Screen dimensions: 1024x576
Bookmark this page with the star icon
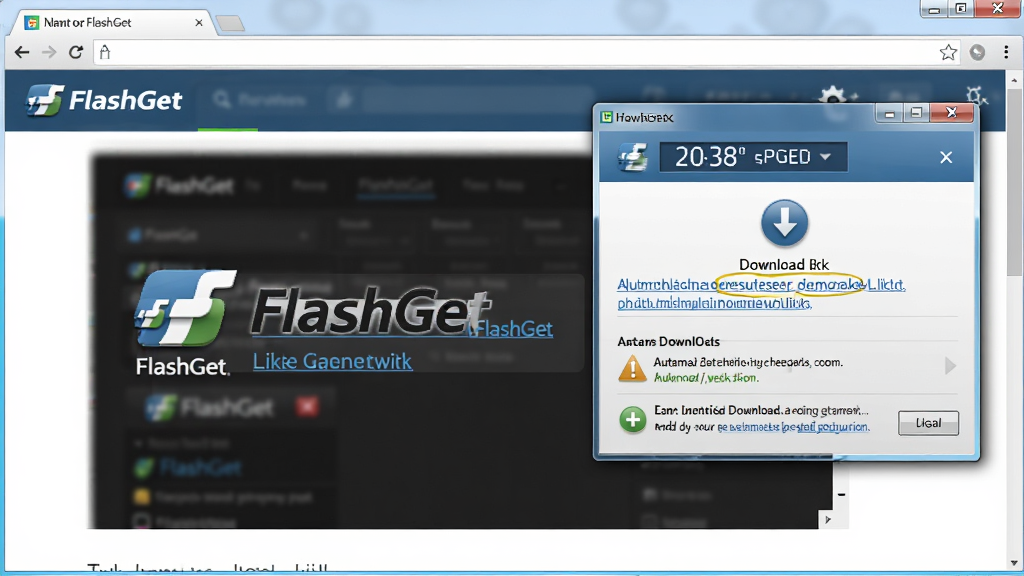pos(948,52)
